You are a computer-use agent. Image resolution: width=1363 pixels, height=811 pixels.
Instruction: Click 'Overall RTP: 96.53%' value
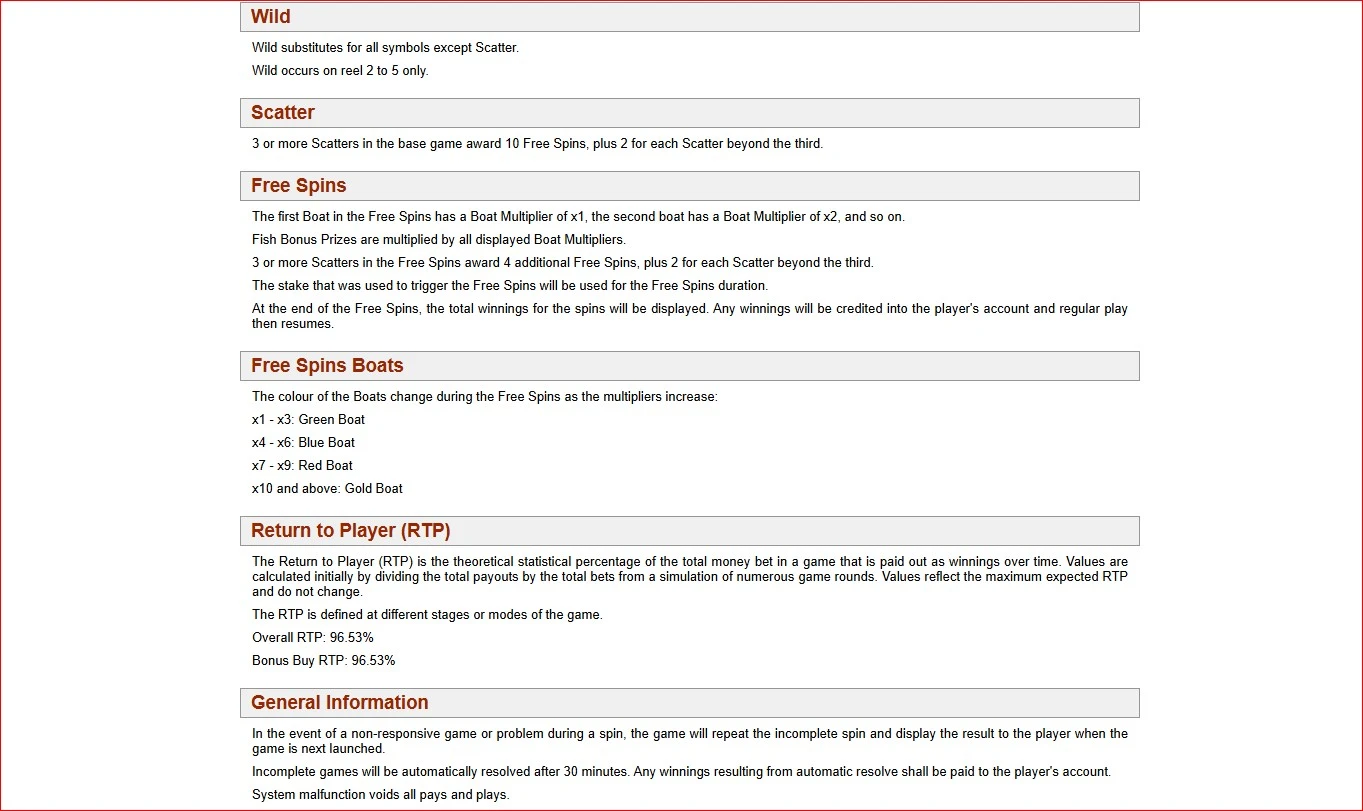pyautogui.click(x=313, y=638)
